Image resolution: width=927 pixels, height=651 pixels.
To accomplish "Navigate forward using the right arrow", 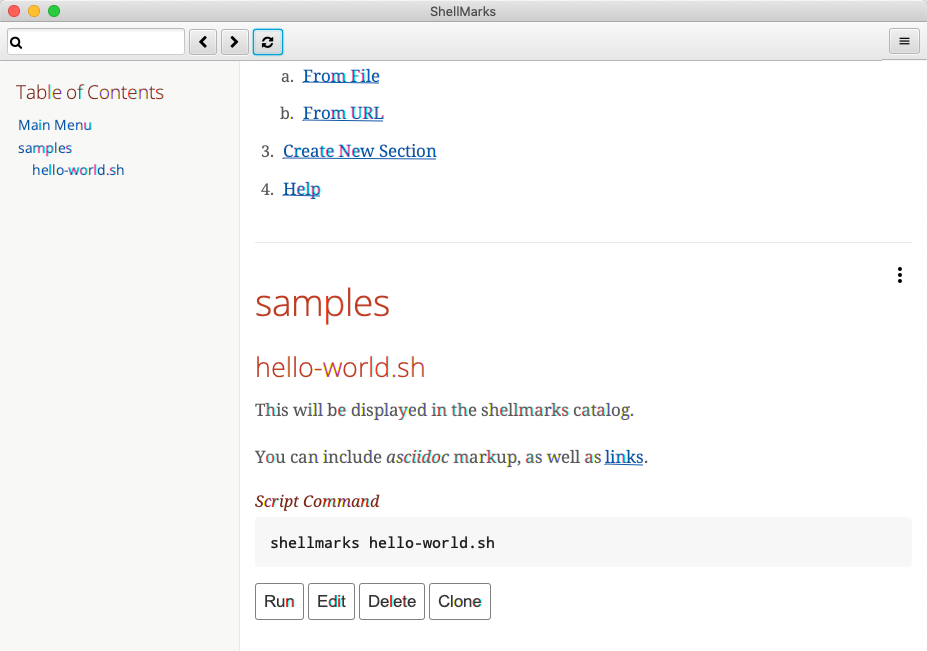I will click(x=234, y=41).
